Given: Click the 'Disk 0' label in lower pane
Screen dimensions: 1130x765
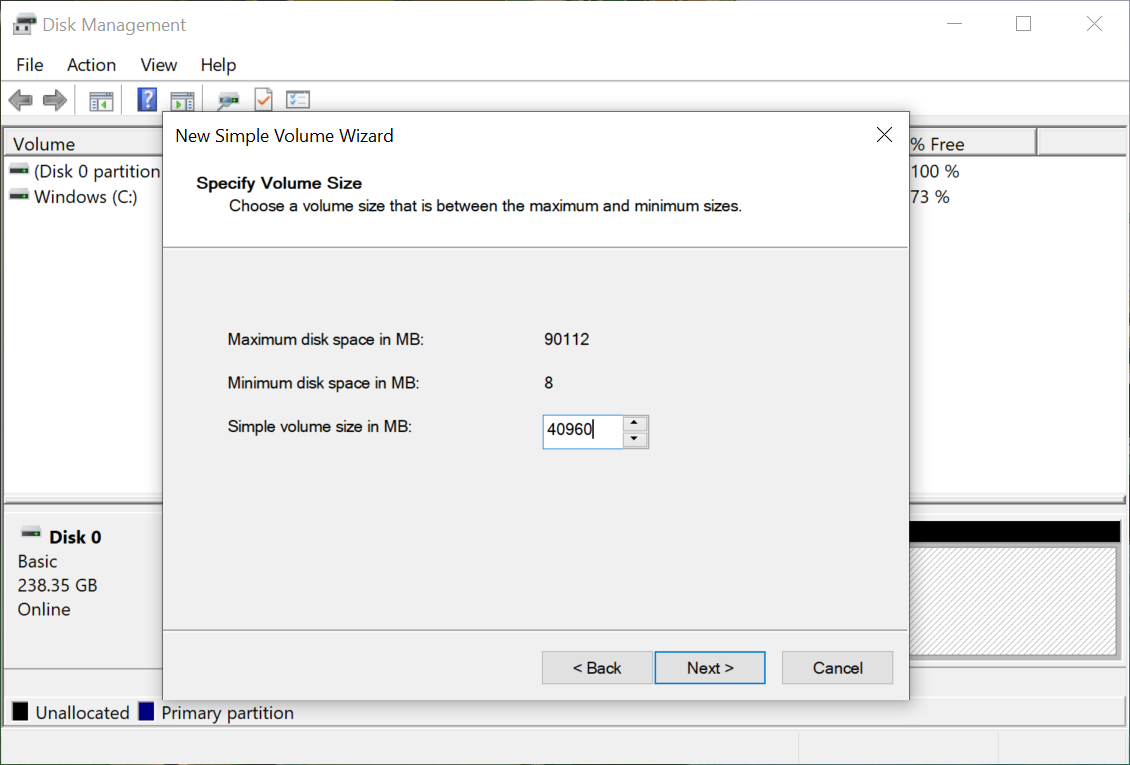Looking at the screenshot, I should tap(75, 537).
